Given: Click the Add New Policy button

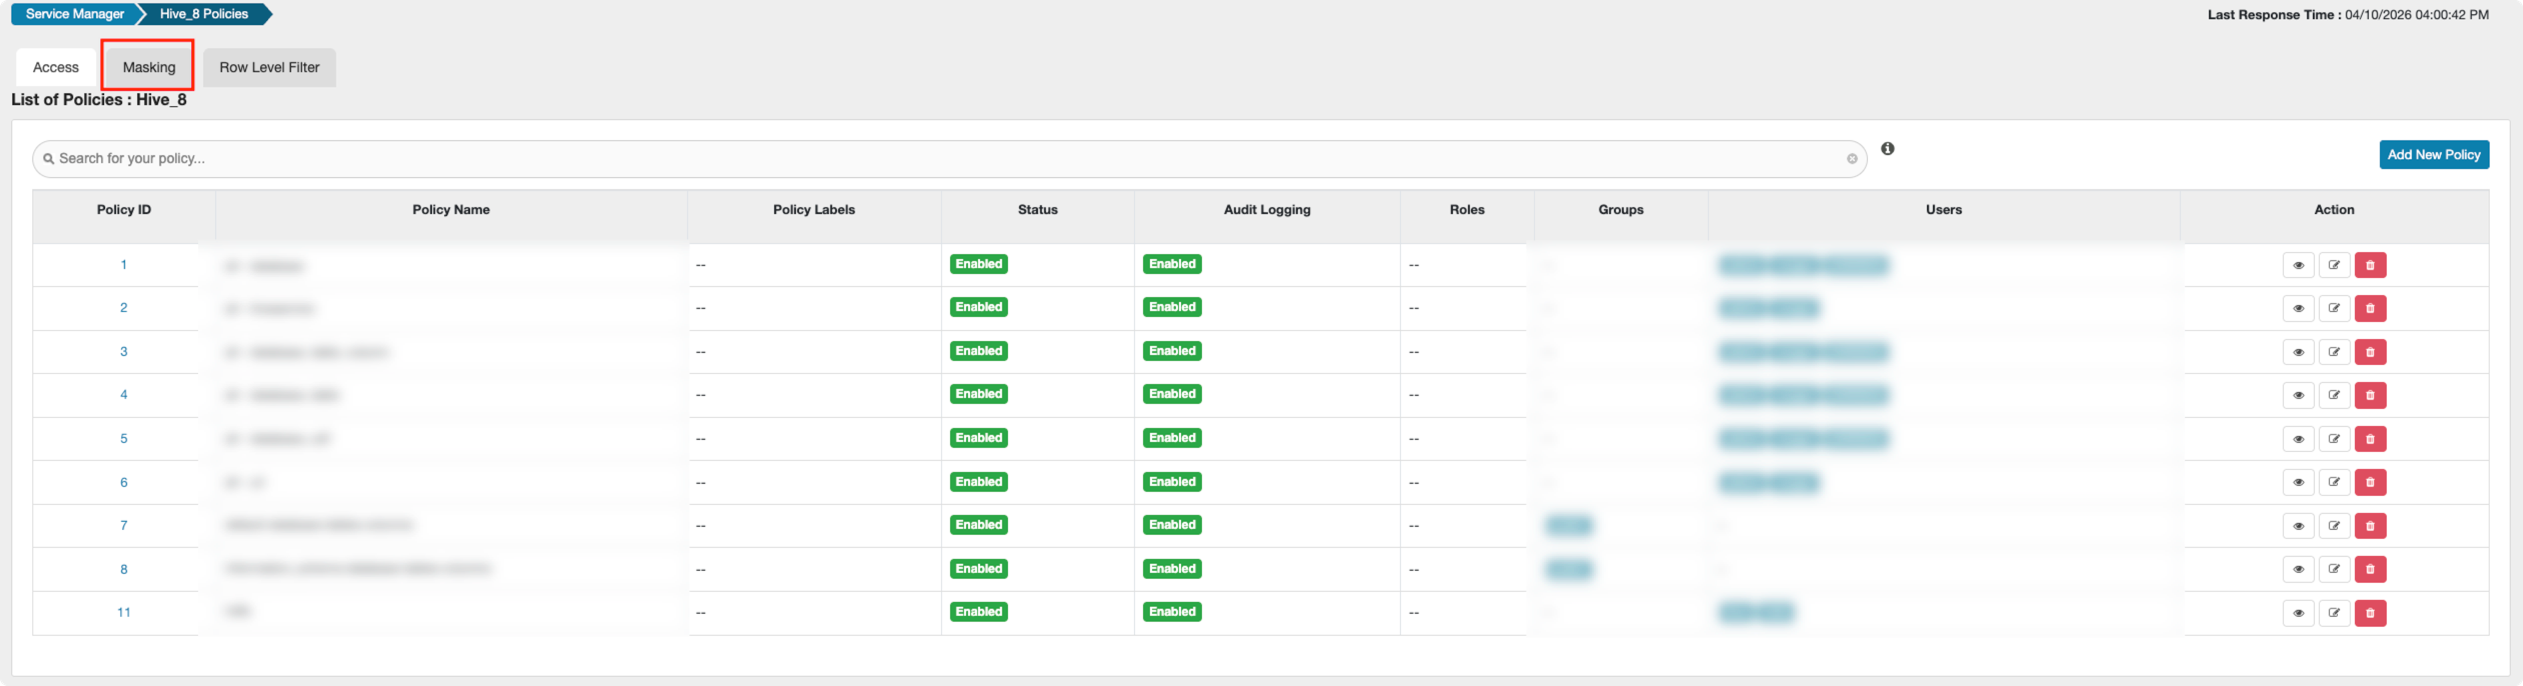Looking at the screenshot, I should (x=2433, y=155).
